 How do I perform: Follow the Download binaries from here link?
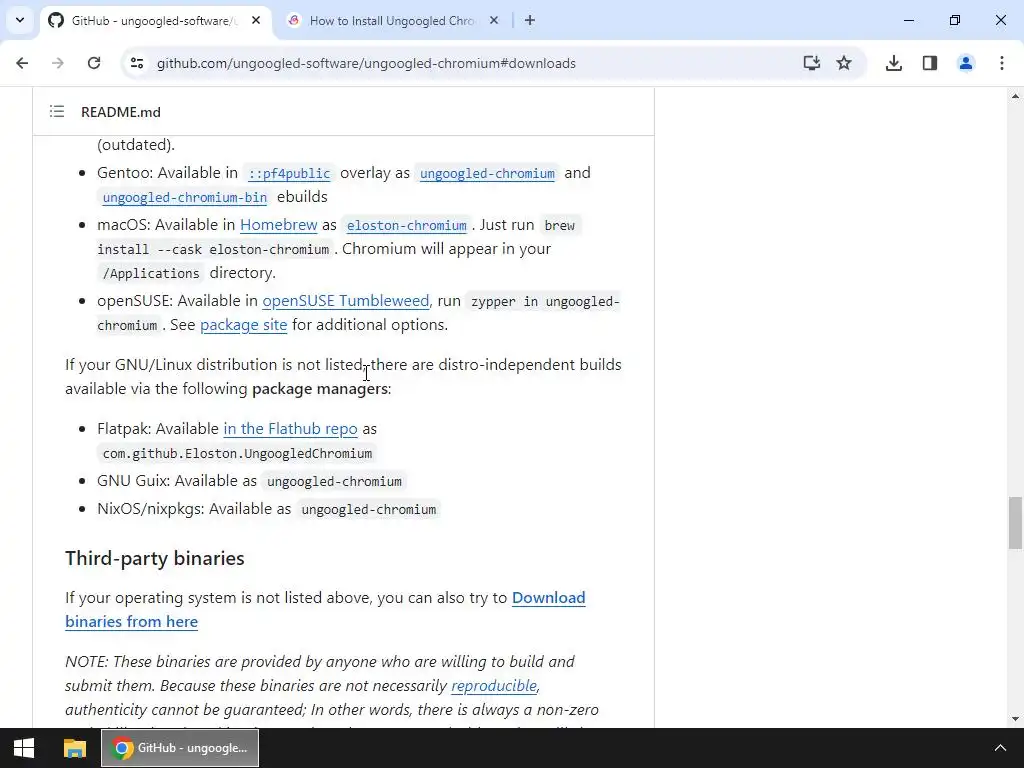click(x=325, y=609)
